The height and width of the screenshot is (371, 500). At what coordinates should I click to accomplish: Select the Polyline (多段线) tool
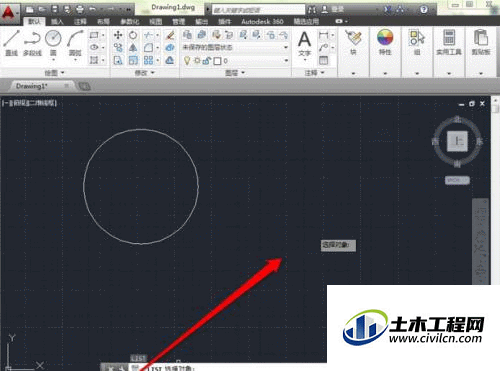click(x=32, y=43)
